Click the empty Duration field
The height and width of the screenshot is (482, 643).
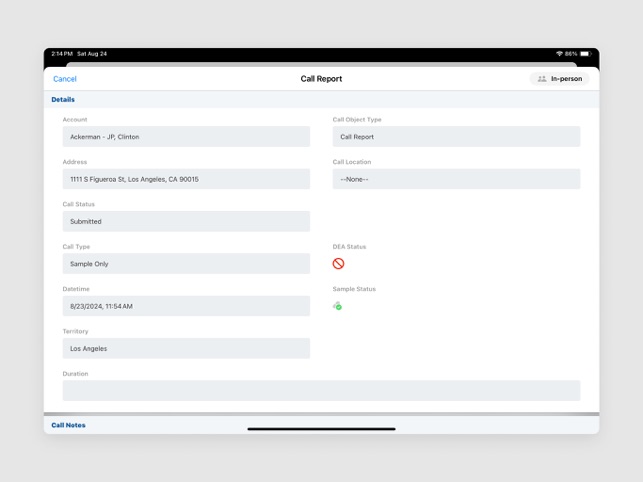[x=322, y=391]
